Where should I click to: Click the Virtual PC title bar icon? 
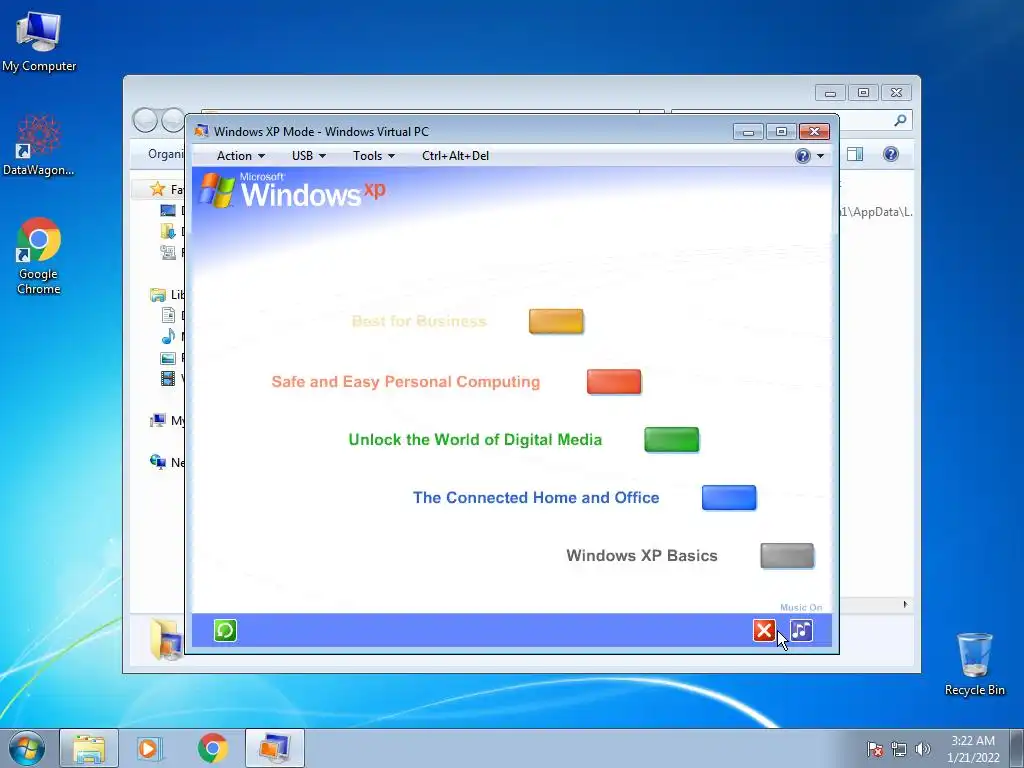(x=201, y=131)
